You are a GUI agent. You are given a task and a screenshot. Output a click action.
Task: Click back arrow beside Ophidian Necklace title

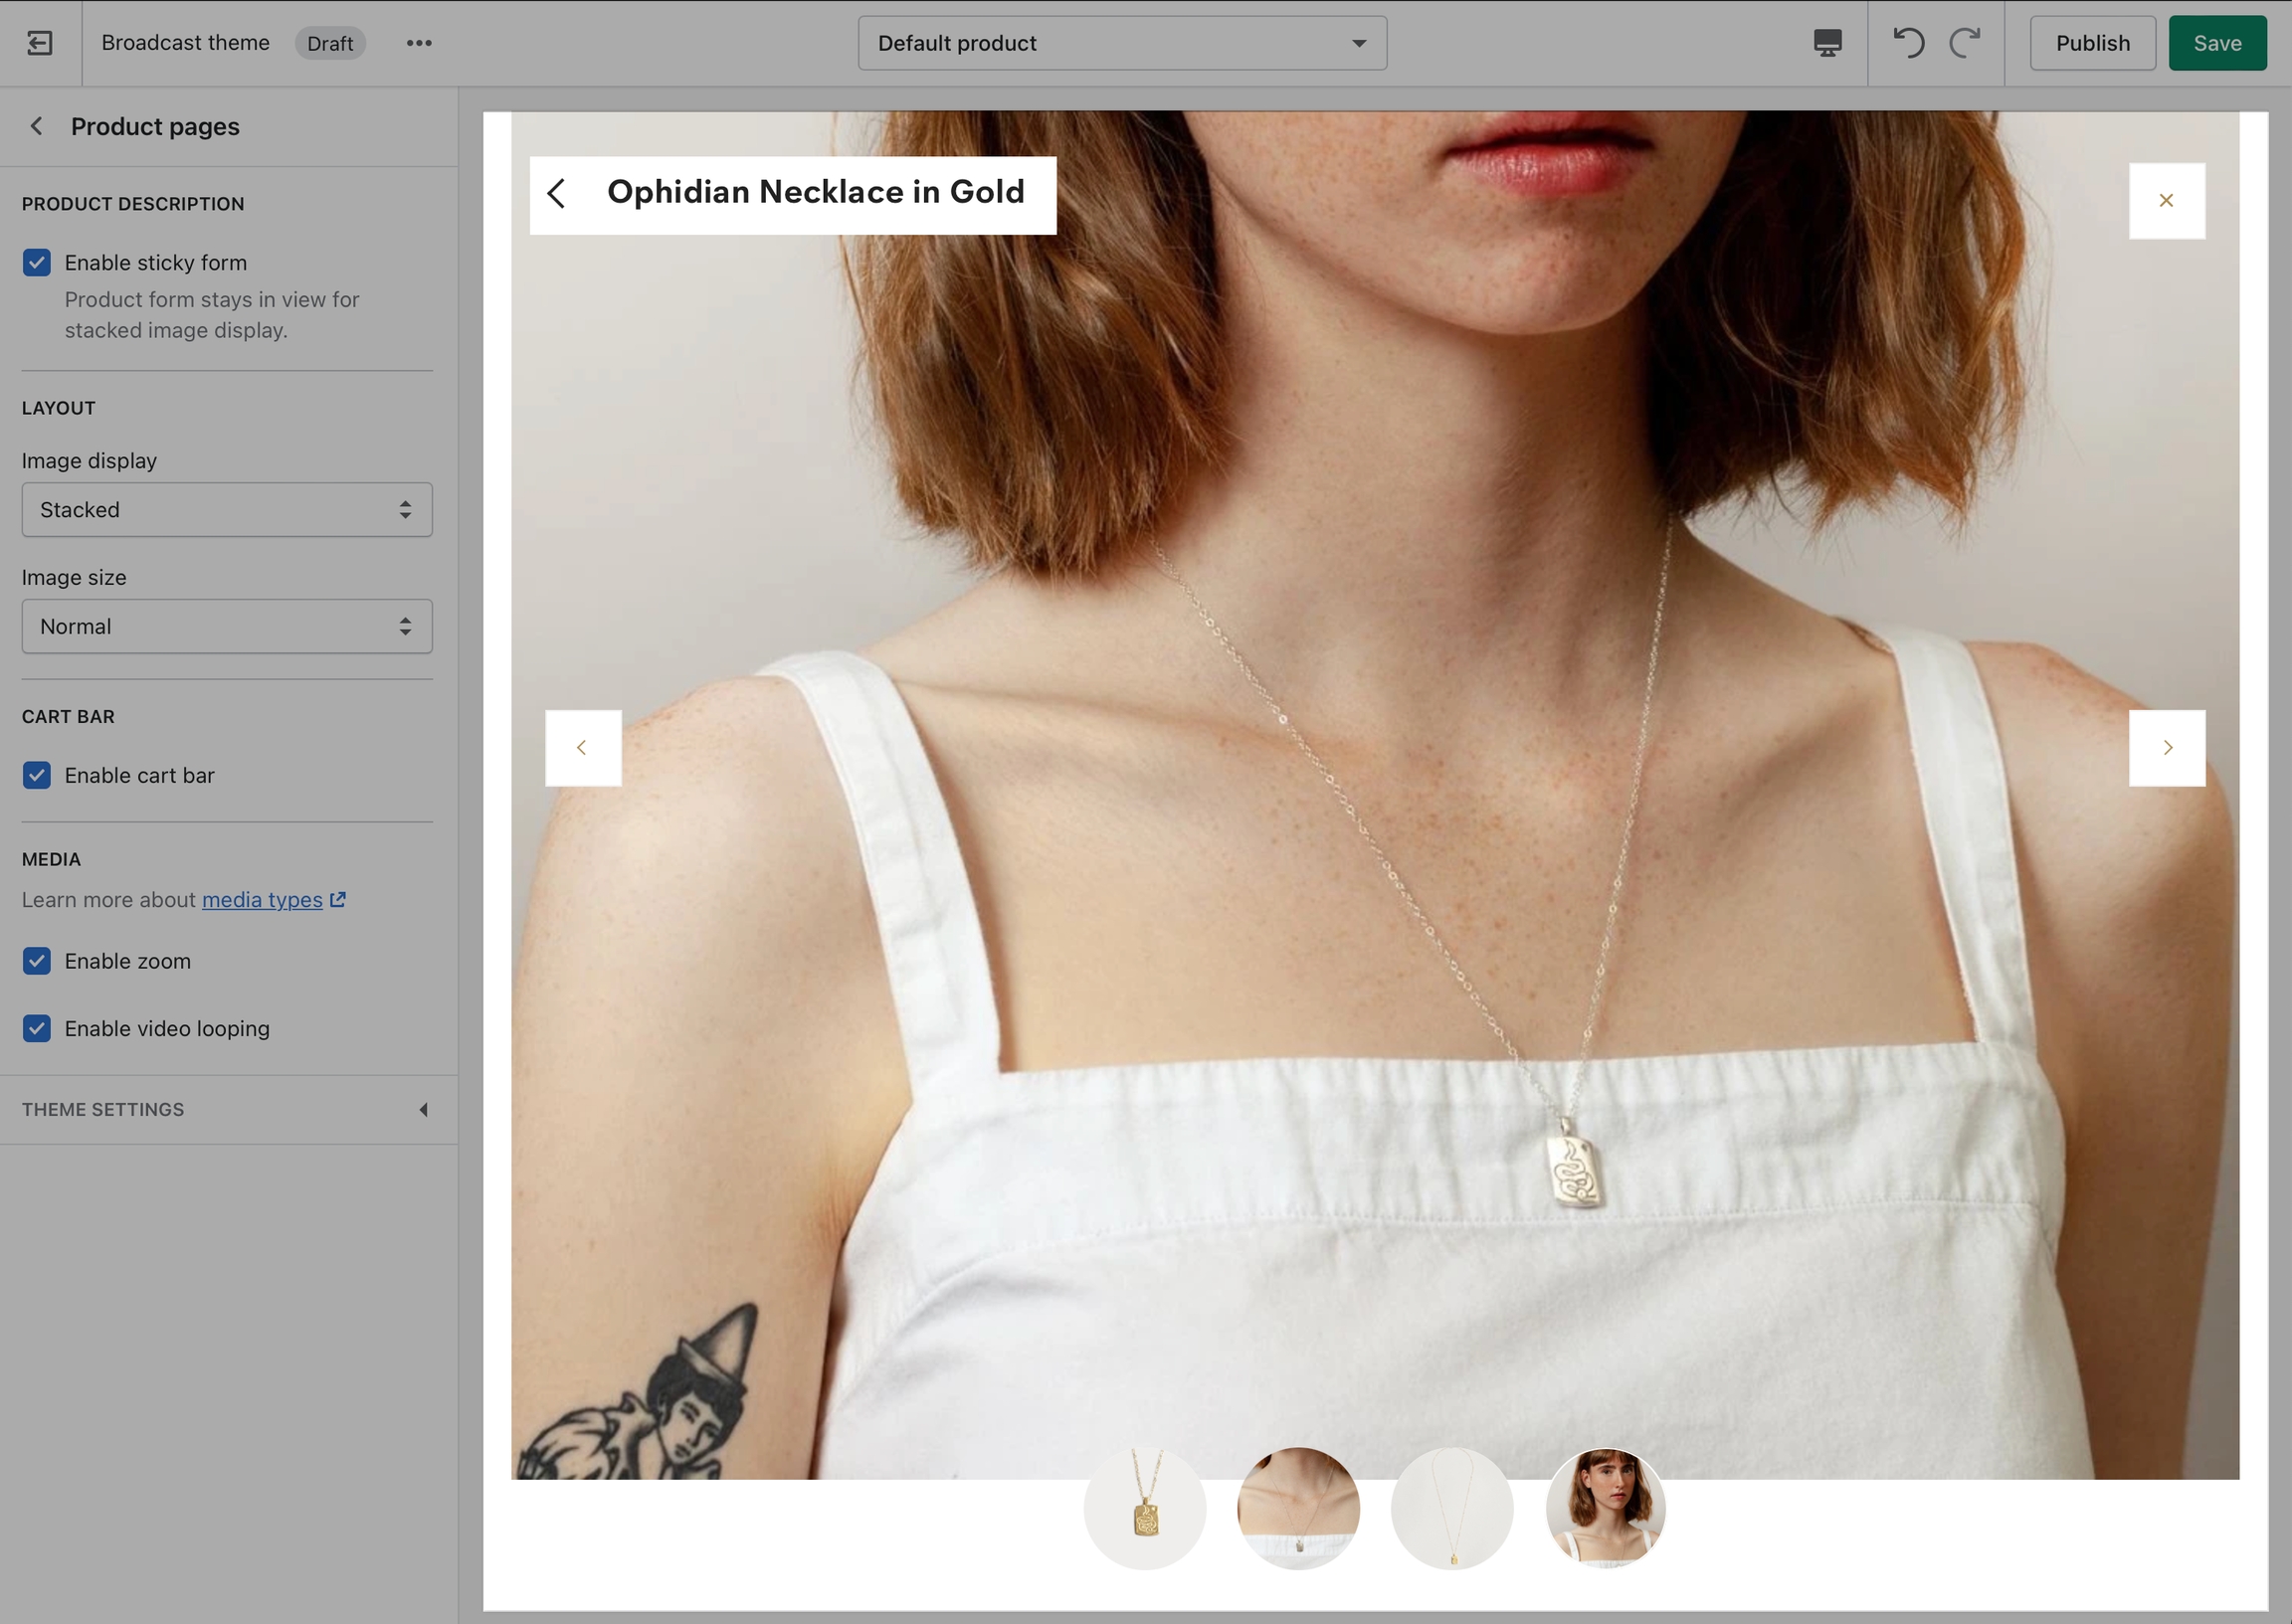pyautogui.click(x=557, y=193)
